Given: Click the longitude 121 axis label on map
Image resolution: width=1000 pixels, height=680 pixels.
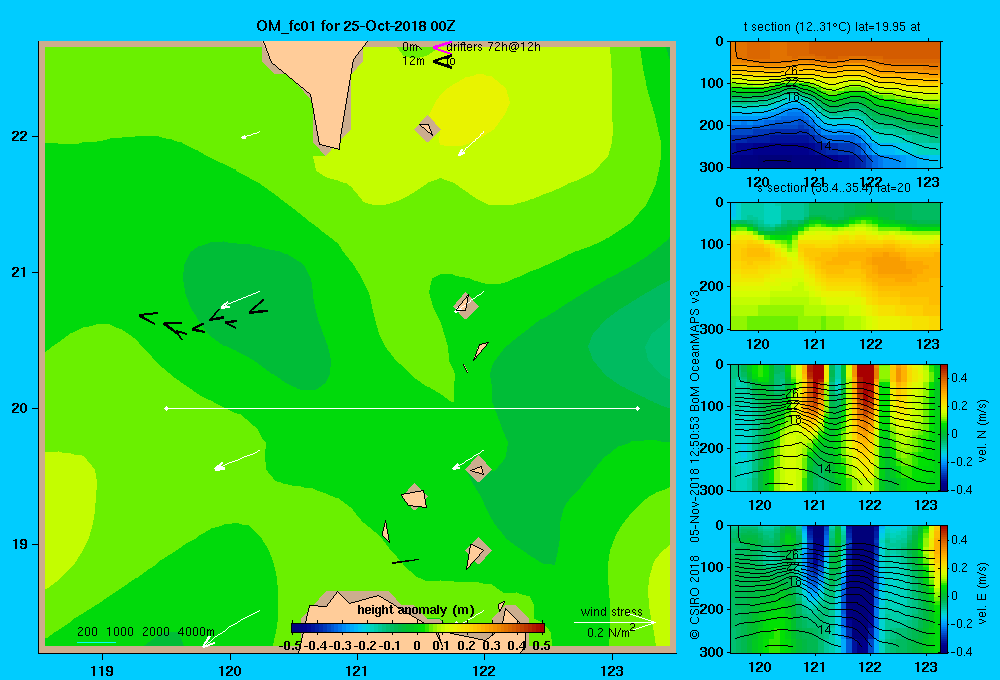Looking at the screenshot, I should 357,670.
